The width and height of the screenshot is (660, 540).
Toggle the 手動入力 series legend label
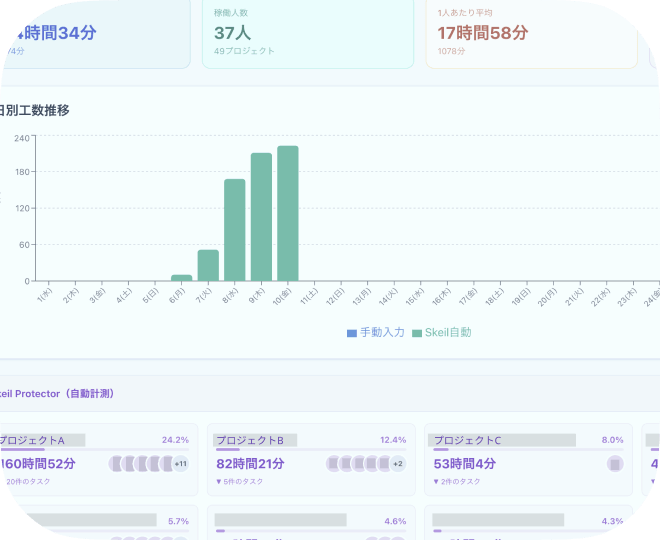381,332
